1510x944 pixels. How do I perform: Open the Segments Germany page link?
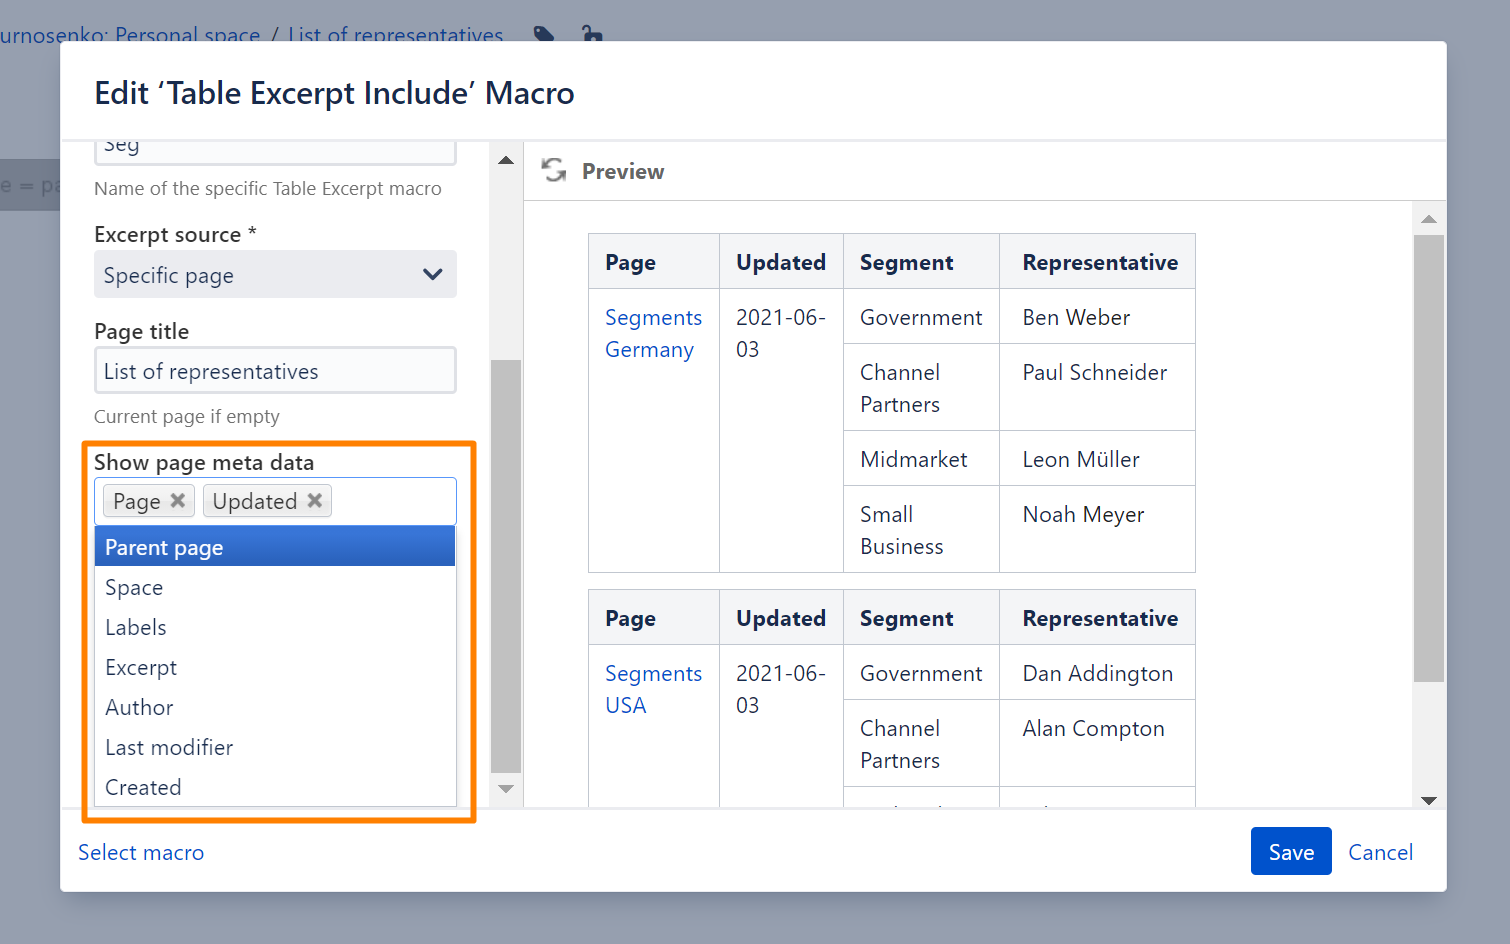[x=653, y=333]
